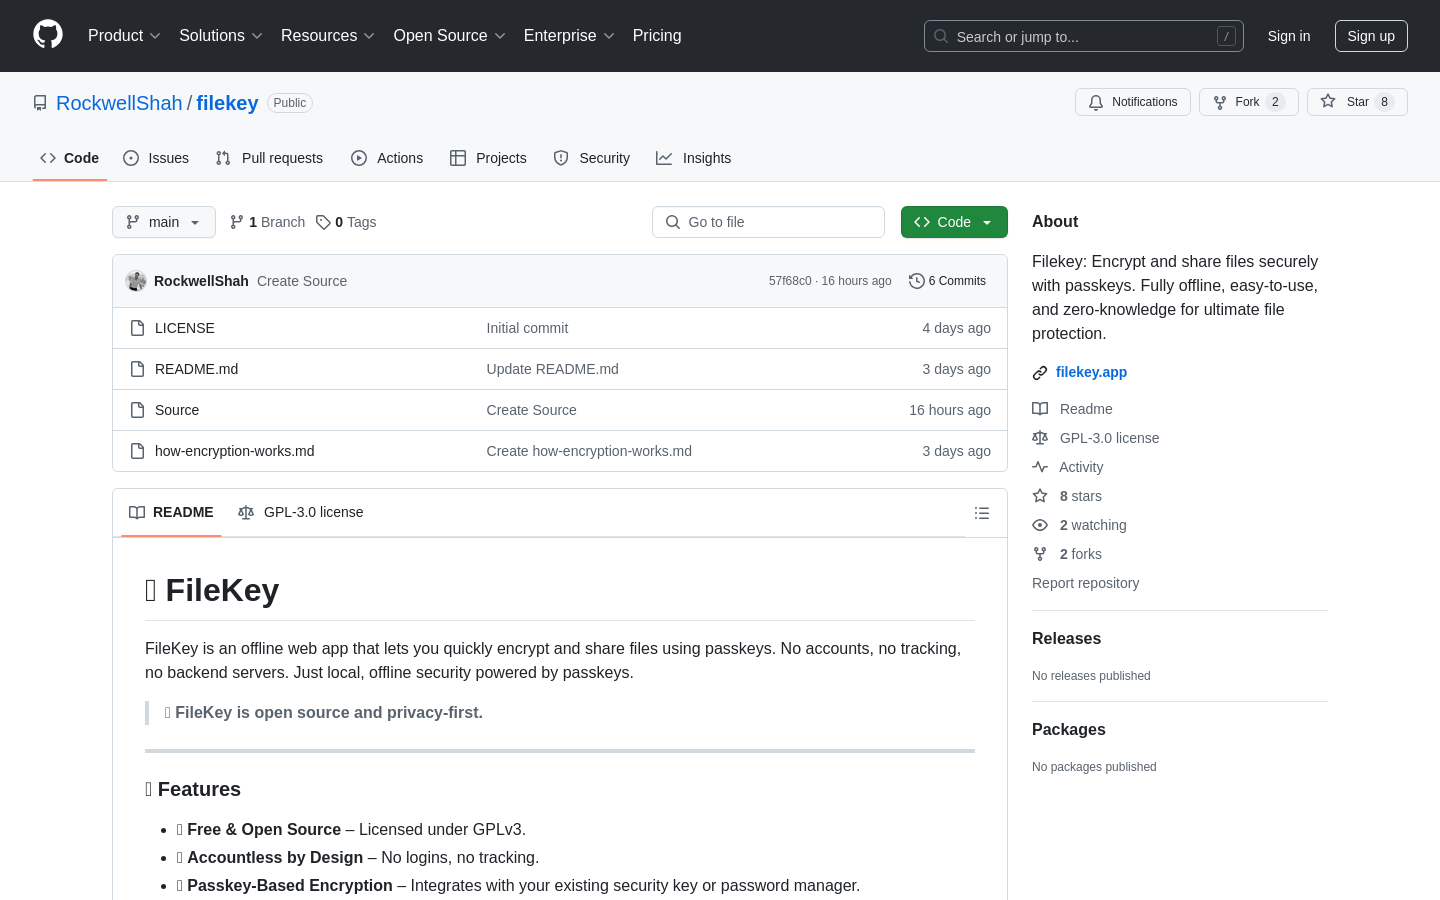Open the main branch dropdown
Viewport: 1440px width, 900px height.
pos(164,222)
